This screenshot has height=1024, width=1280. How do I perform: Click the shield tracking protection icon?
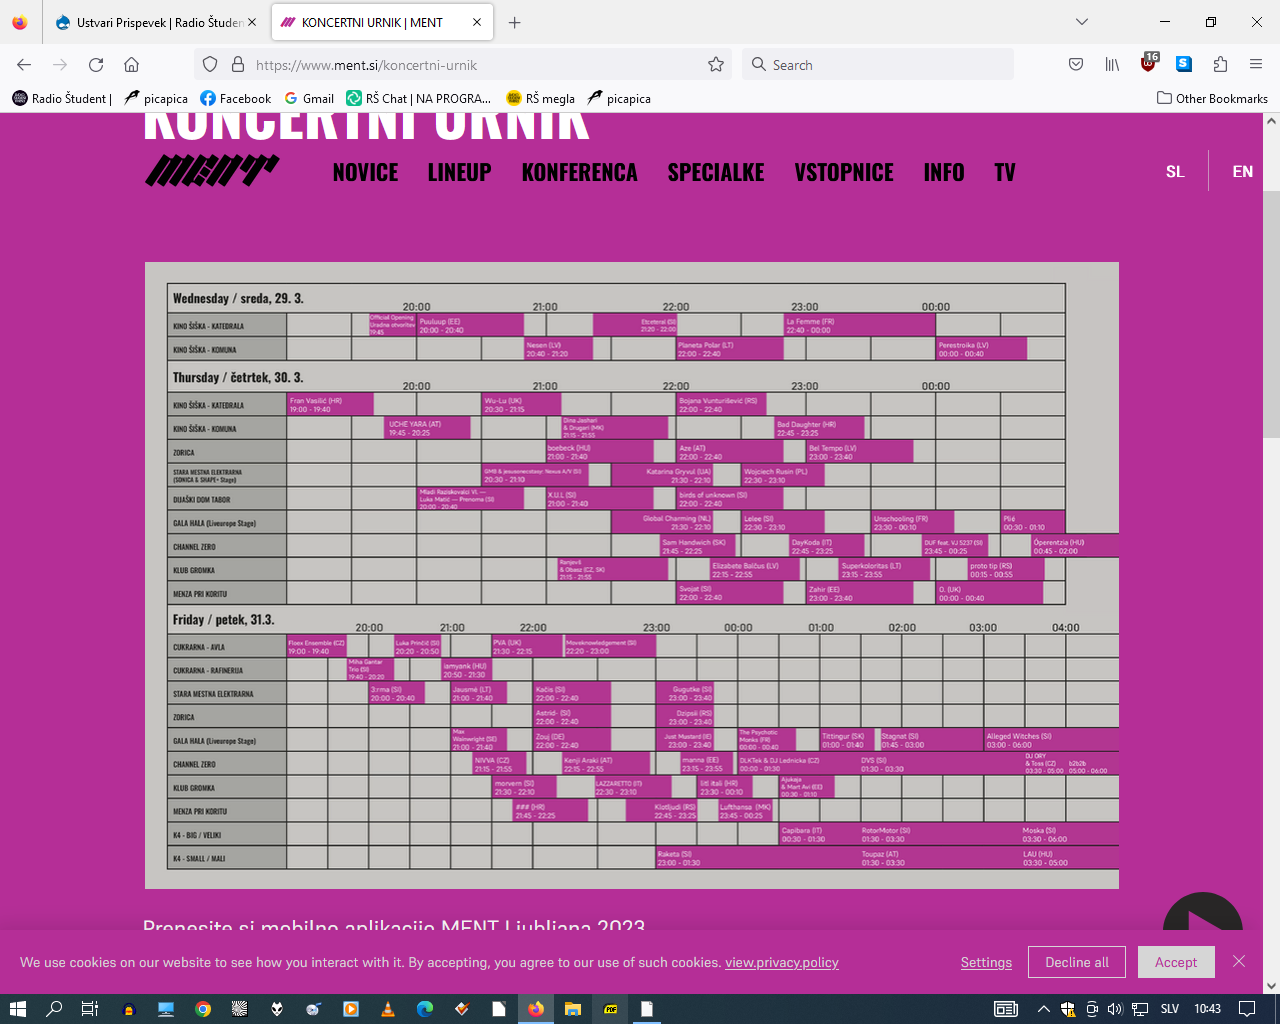click(x=210, y=65)
